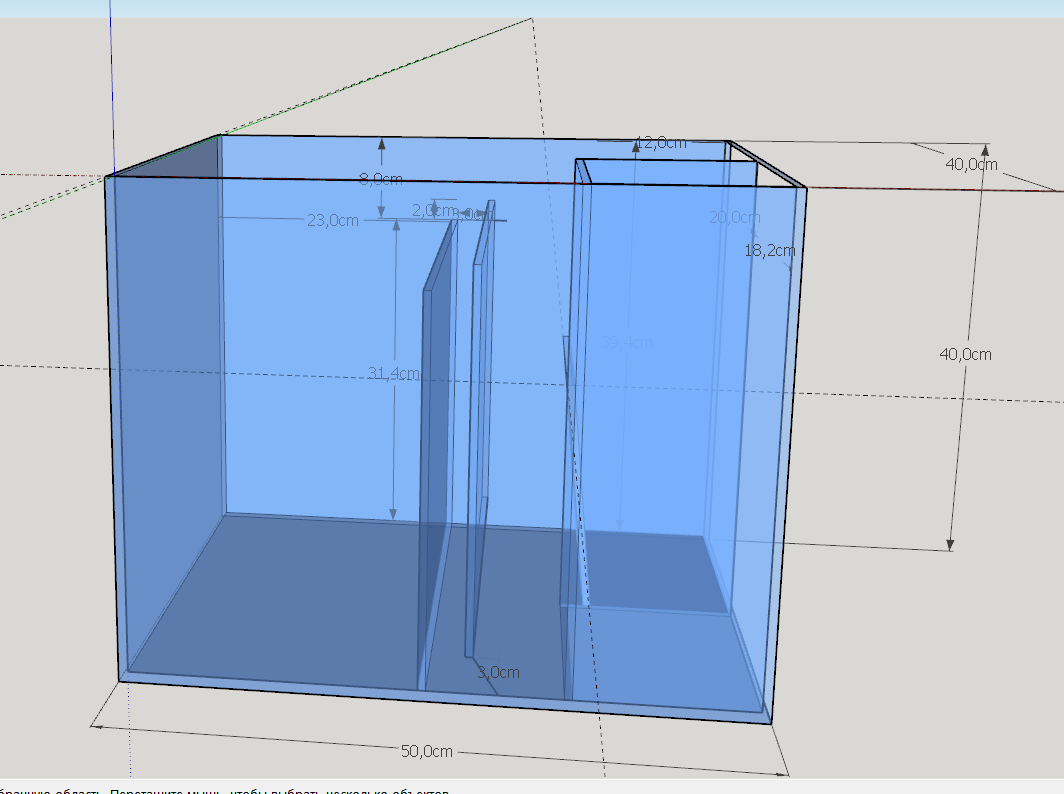The height and width of the screenshot is (794, 1064).
Task: Select the 8,0cm dimension text
Action: tap(381, 180)
